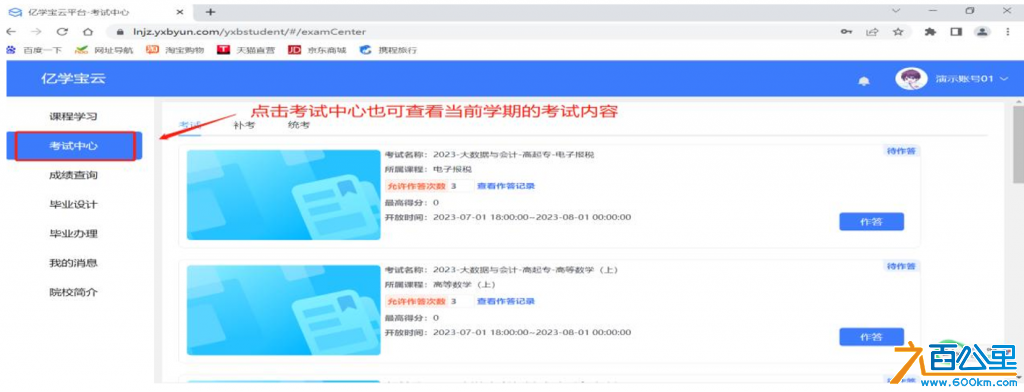This screenshot has height=392, width=1024.
Task: Open 我的消息 in the sidebar
Action: (74, 263)
